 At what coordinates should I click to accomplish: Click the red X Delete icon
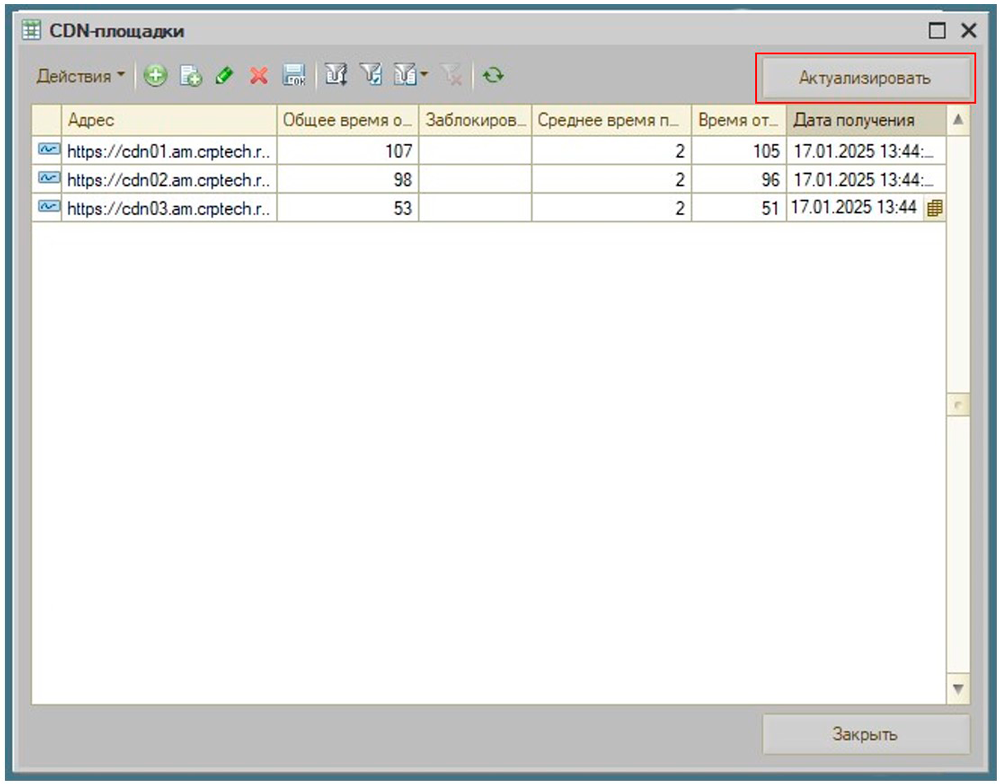click(259, 76)
